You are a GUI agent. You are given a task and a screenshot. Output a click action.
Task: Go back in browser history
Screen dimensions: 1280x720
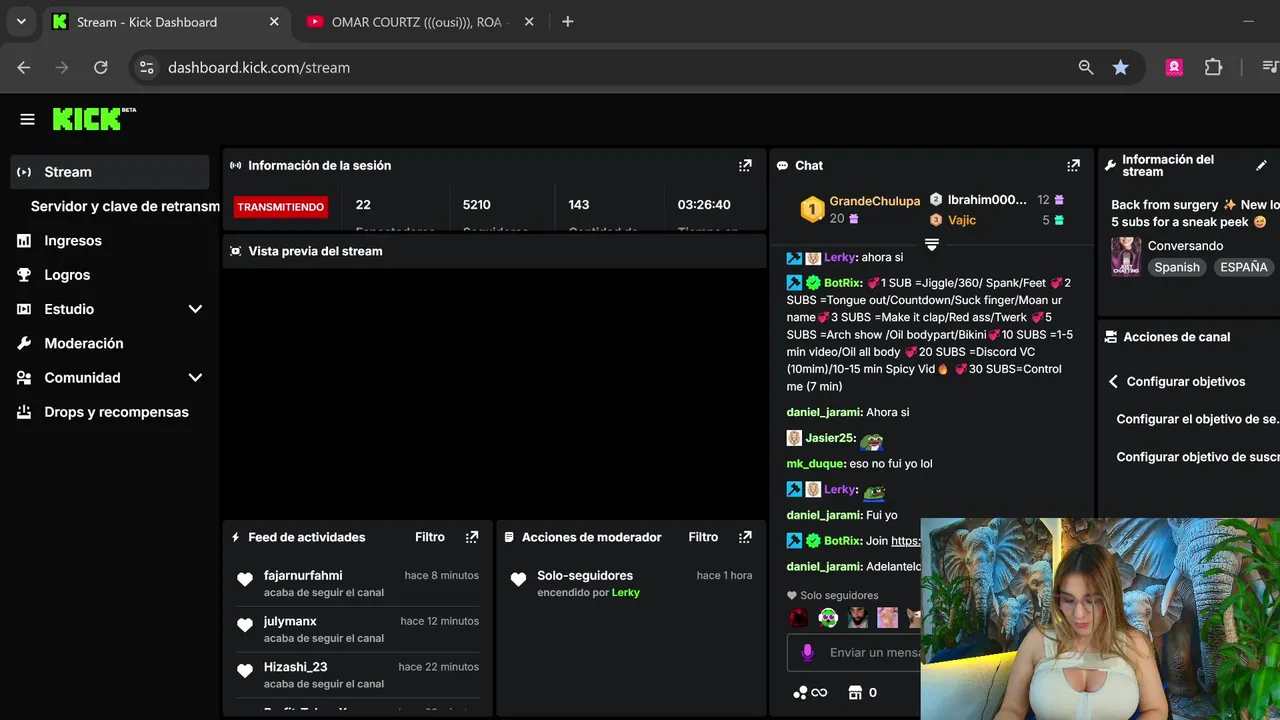pyautogui.click(x=24, y=68)
